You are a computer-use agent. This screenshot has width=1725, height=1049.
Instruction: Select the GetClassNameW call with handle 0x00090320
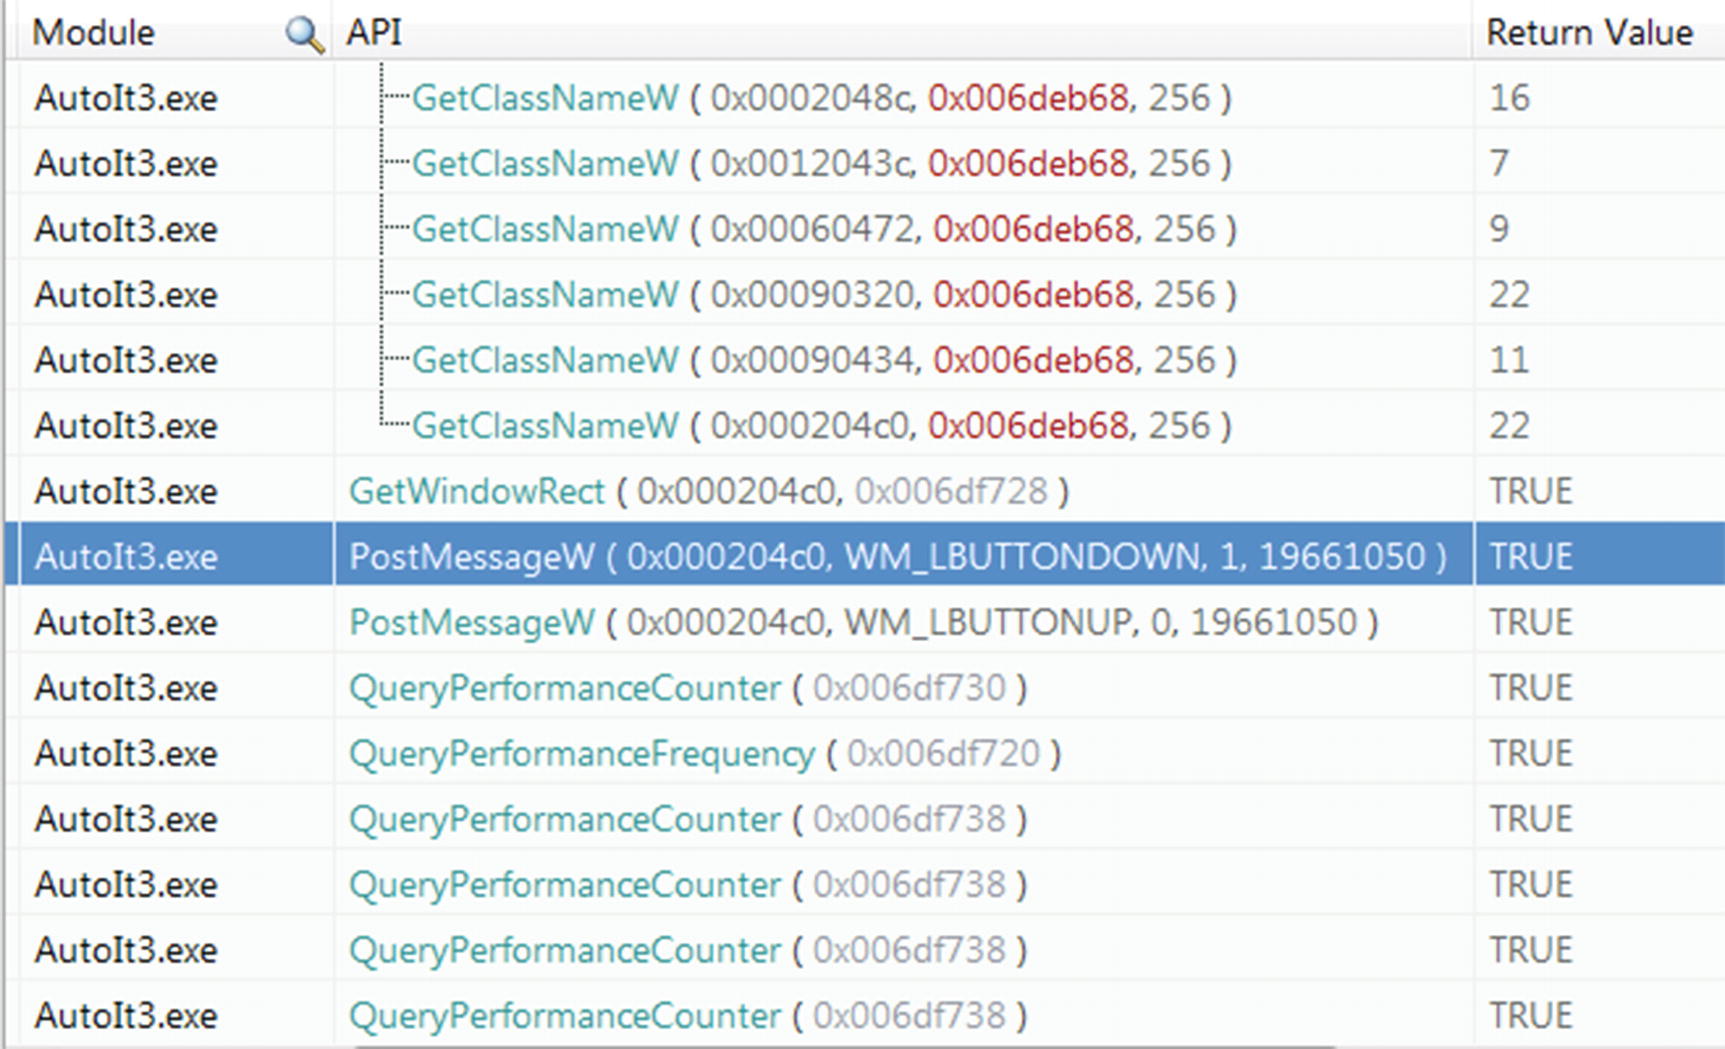click(823, 295)
